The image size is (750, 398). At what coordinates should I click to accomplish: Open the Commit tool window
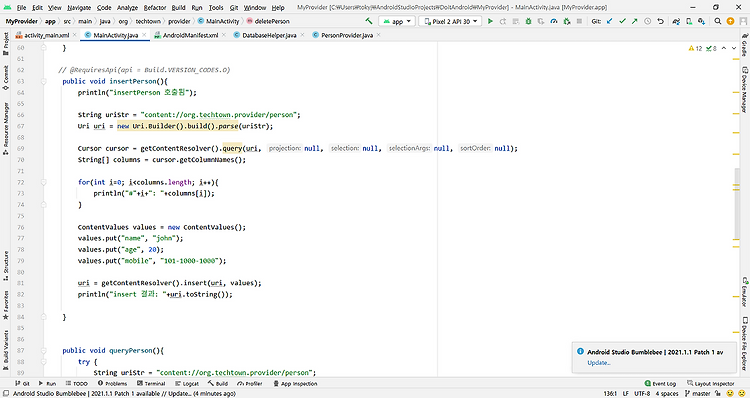pyautogui.click(x=5, y=77)
